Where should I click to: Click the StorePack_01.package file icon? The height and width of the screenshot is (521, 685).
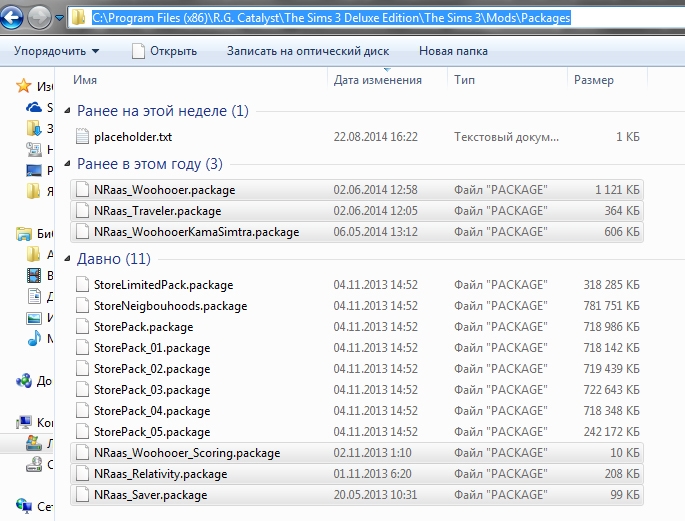click(82, 348)
